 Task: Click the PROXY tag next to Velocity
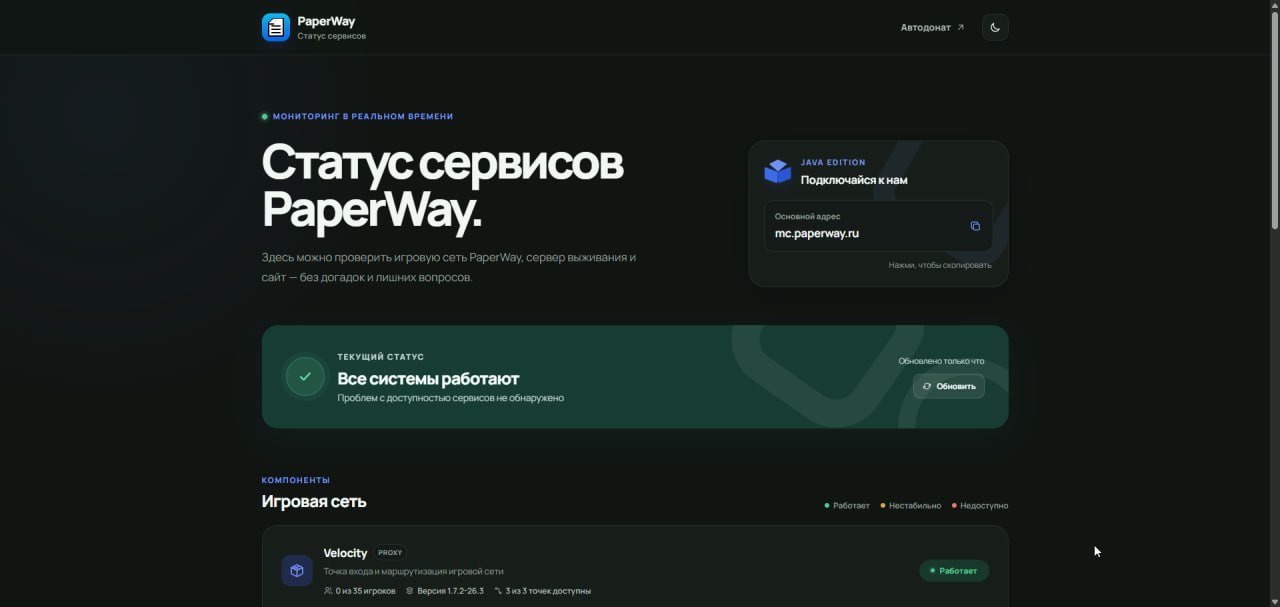[x=390, y=552]
